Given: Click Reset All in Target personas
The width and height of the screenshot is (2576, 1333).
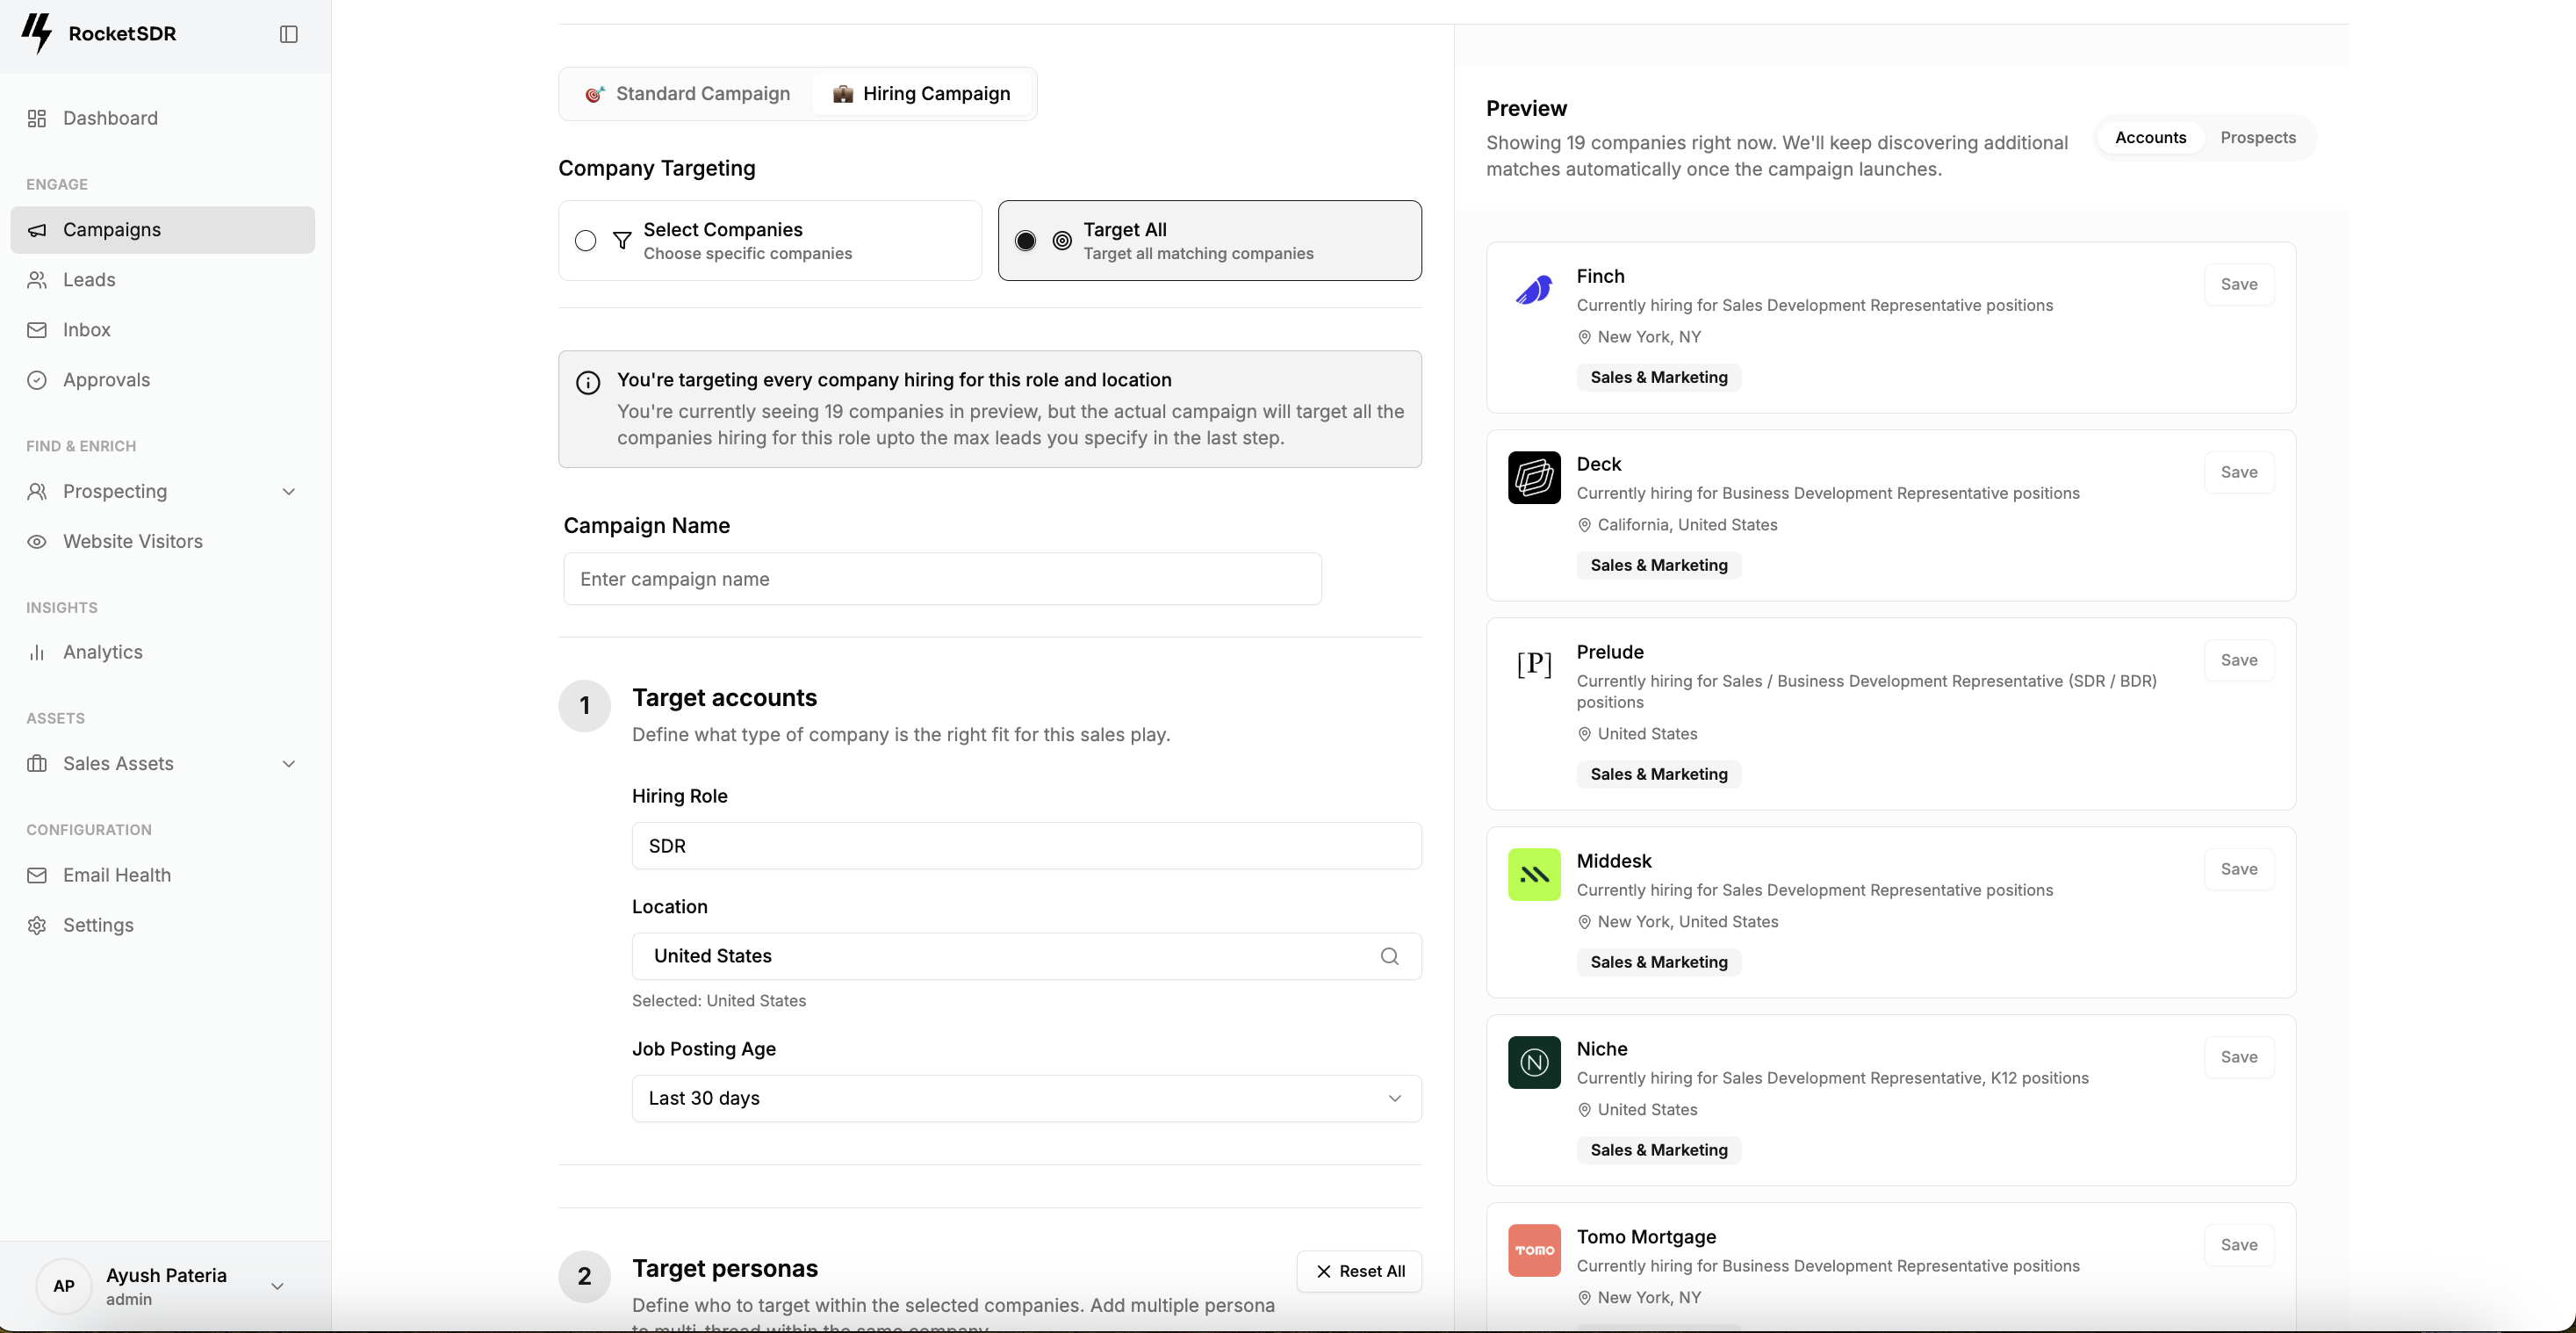Looking at the screenshot, I should click(1360, 1270).
